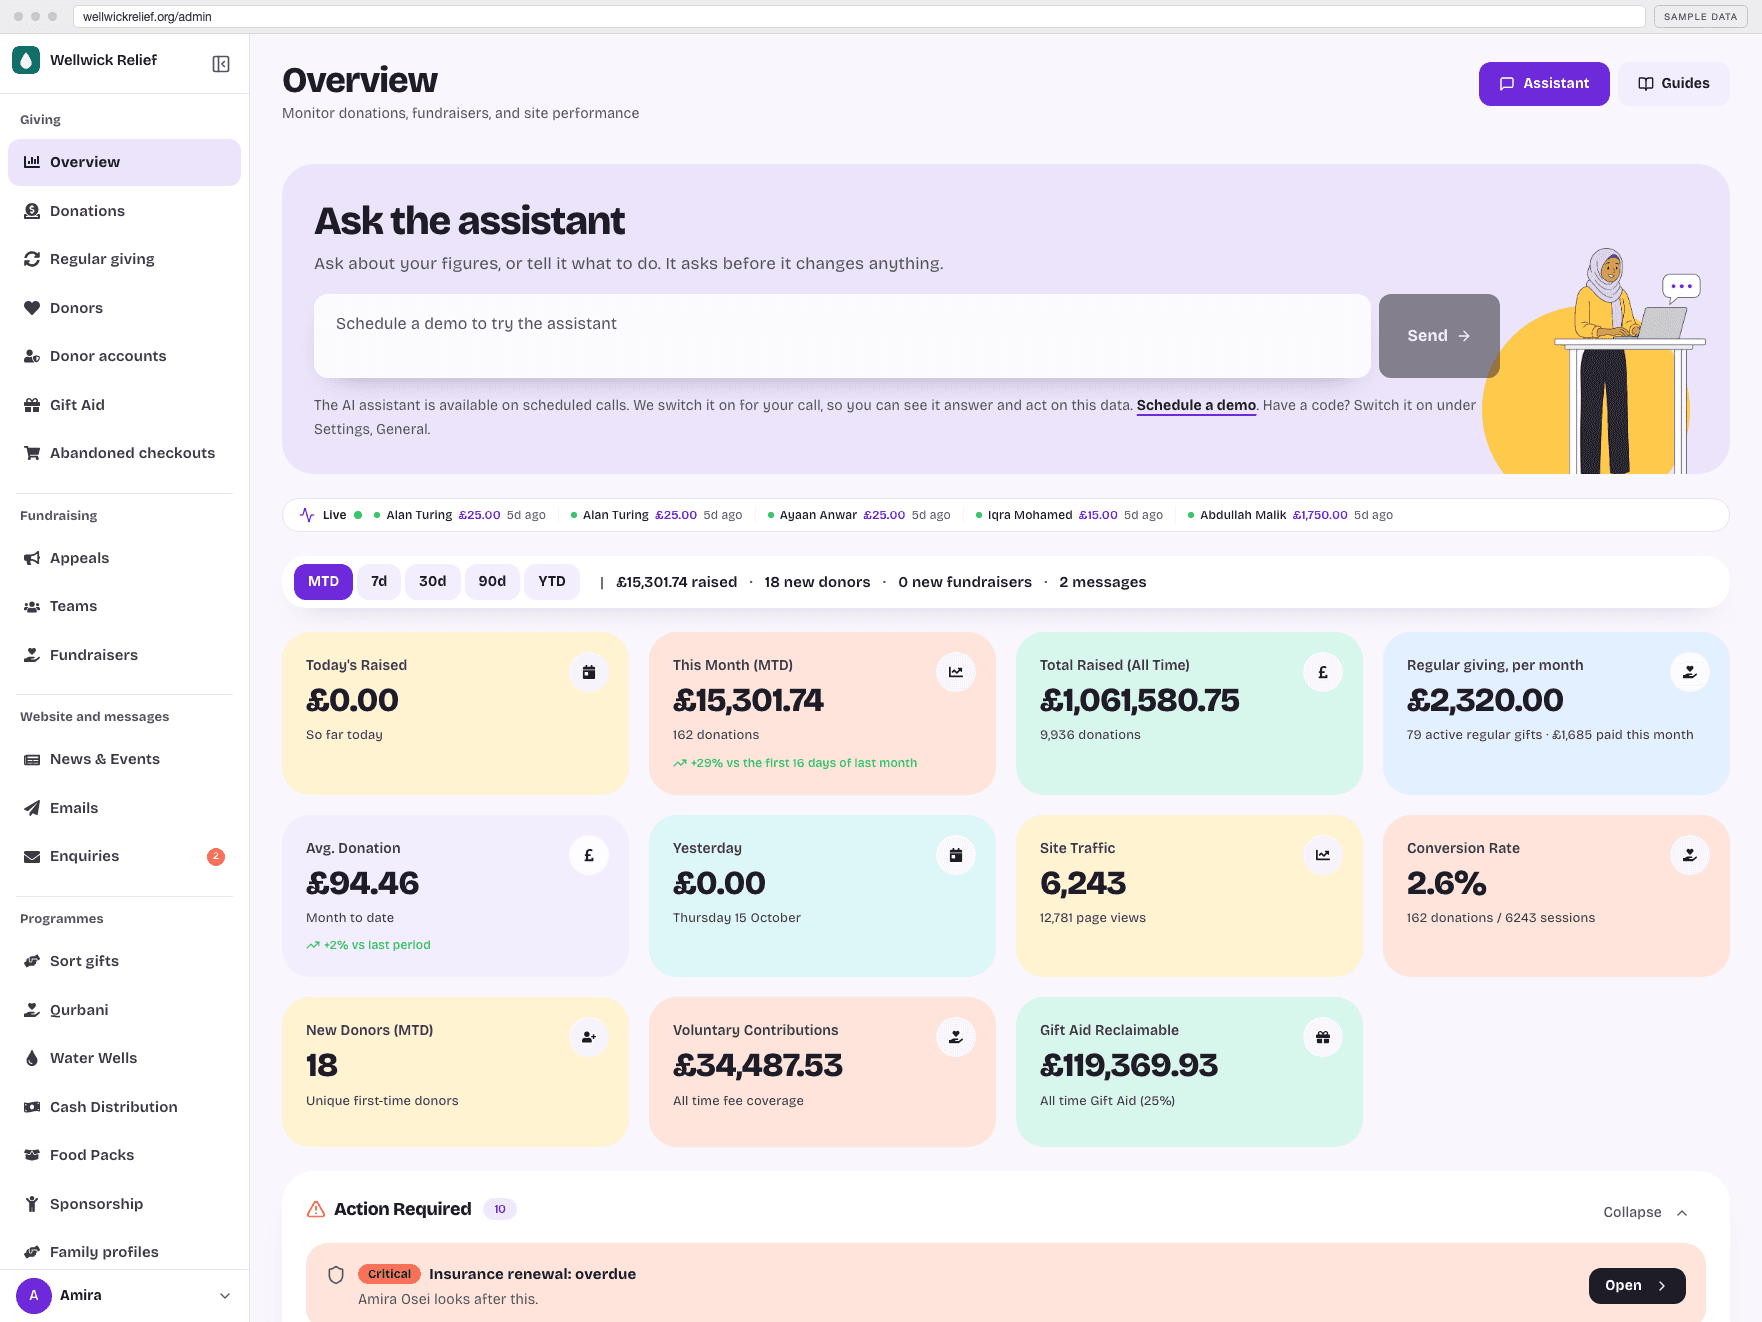
Task: Switch period filter to 90d
Action: pyautogui.click(x=492, y=582)
